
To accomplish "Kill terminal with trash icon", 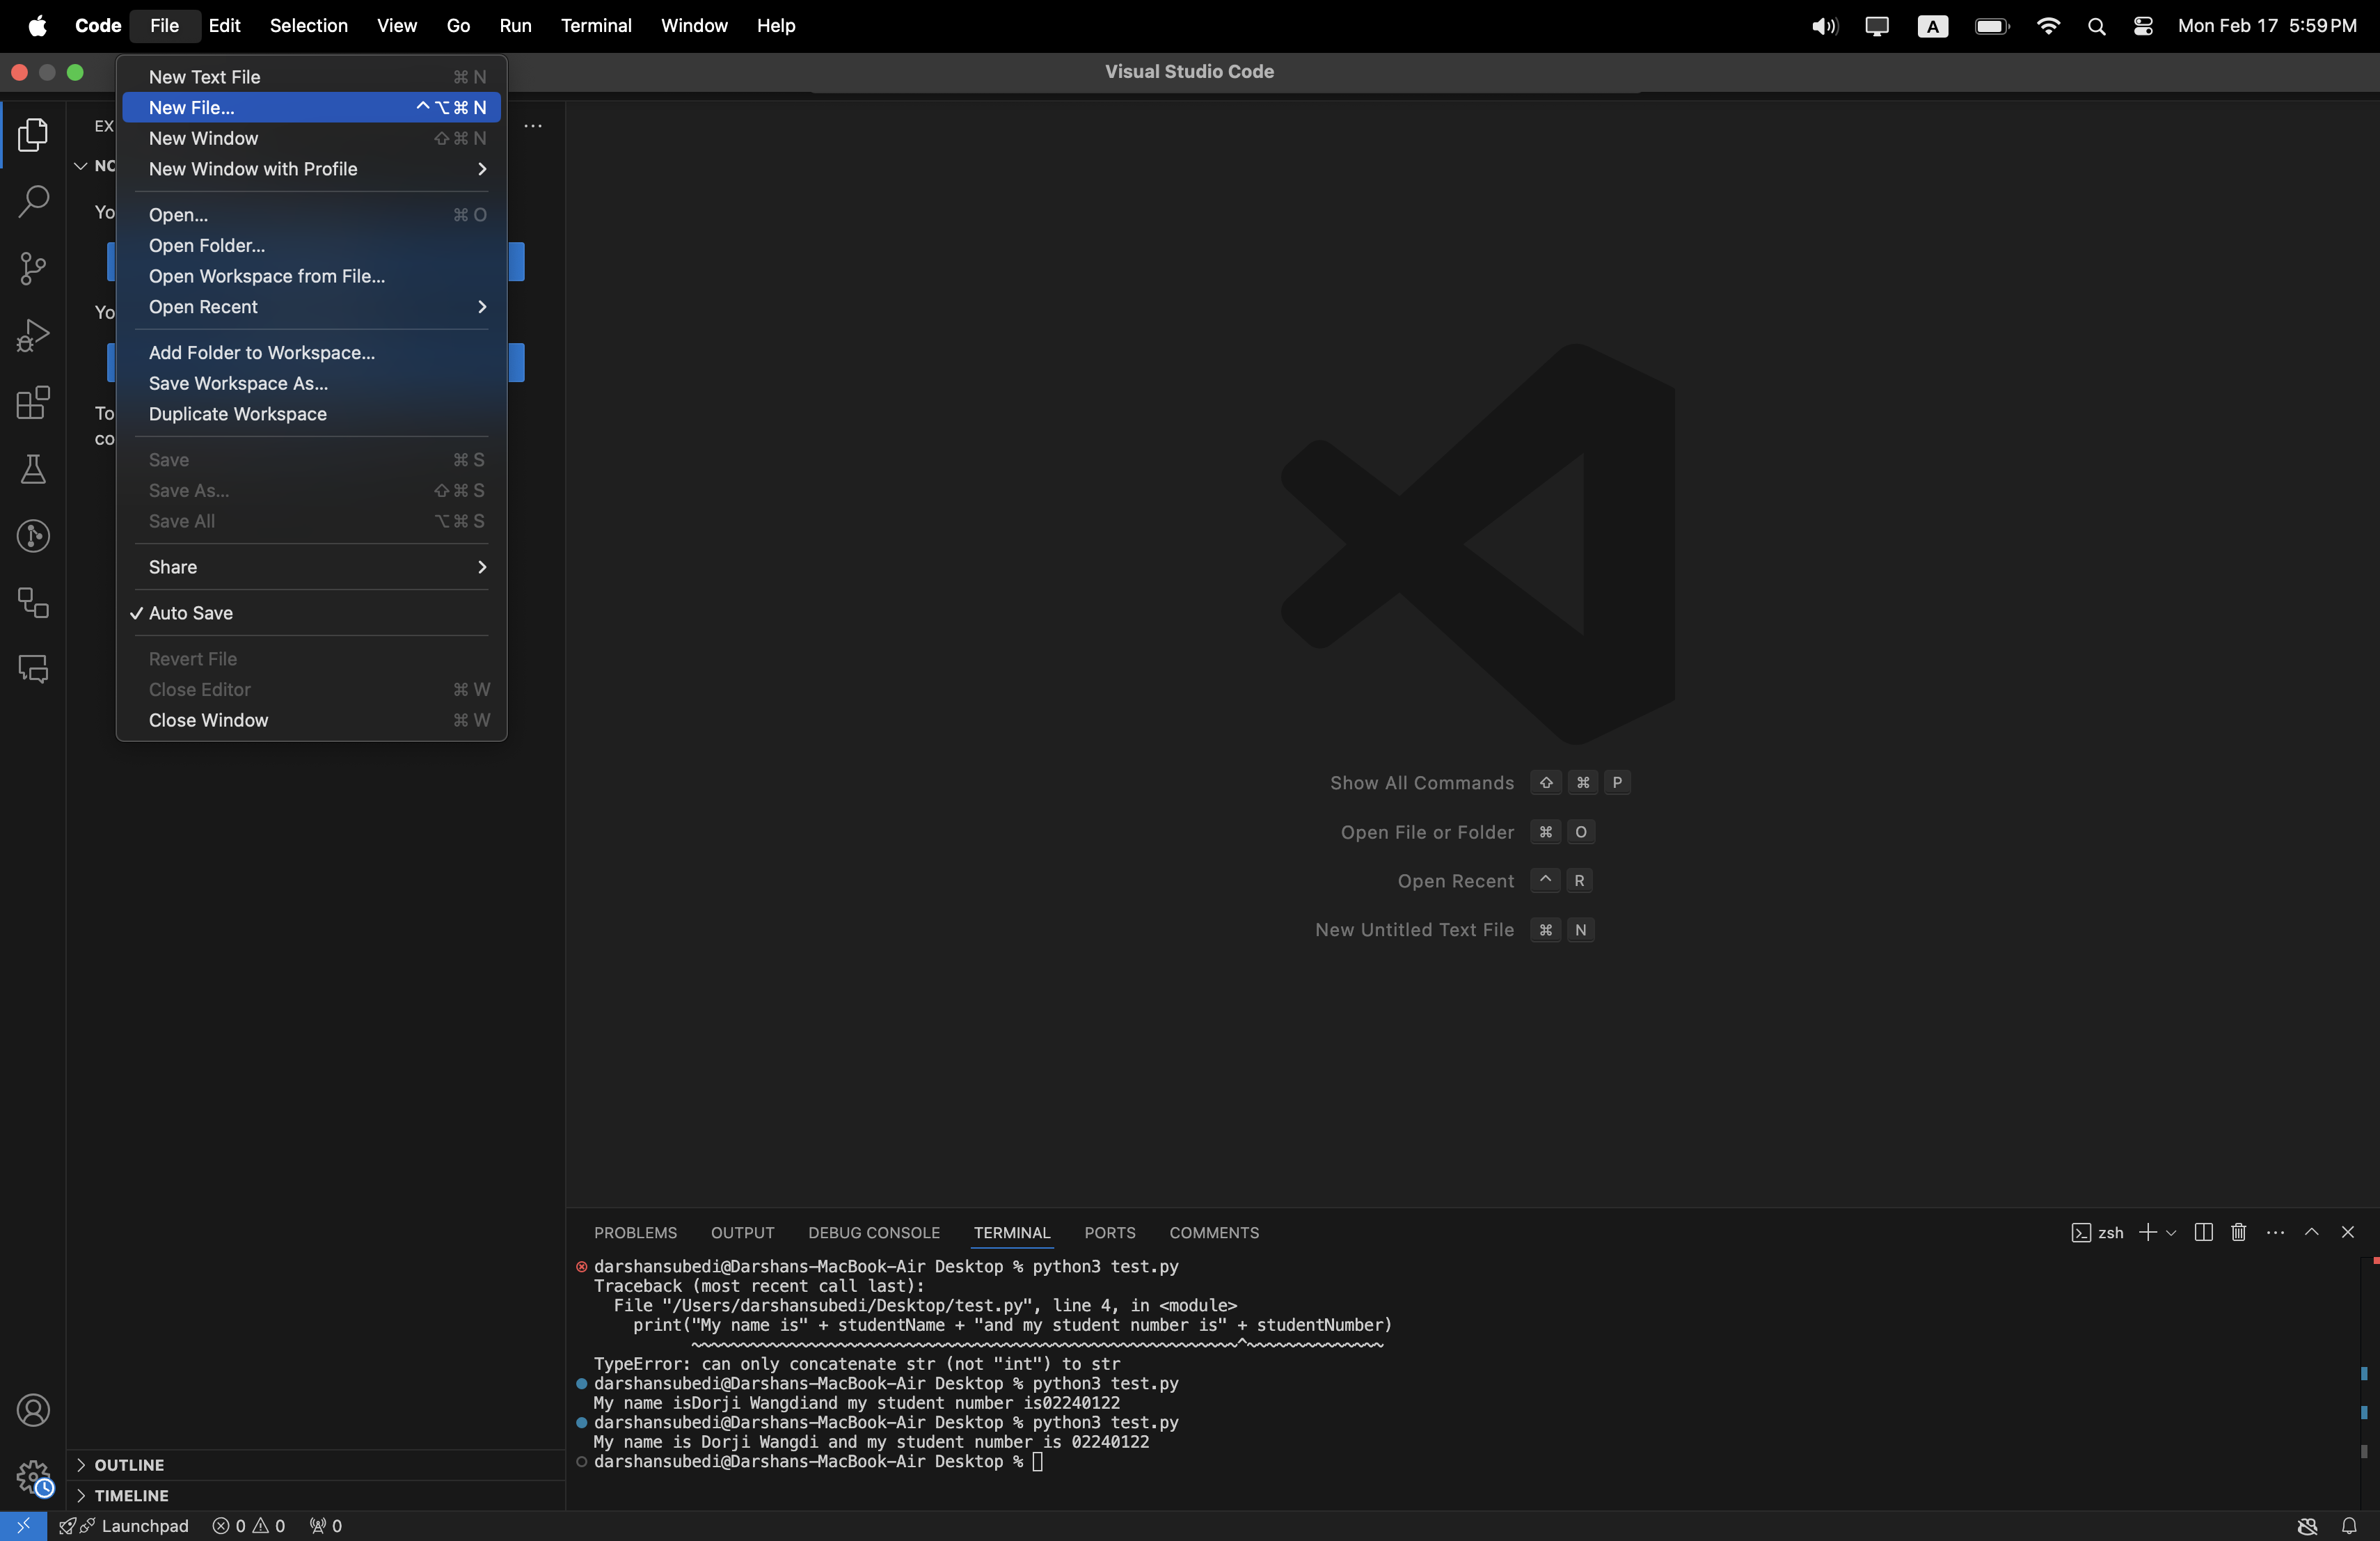I will click(x=2238, y=1232).
